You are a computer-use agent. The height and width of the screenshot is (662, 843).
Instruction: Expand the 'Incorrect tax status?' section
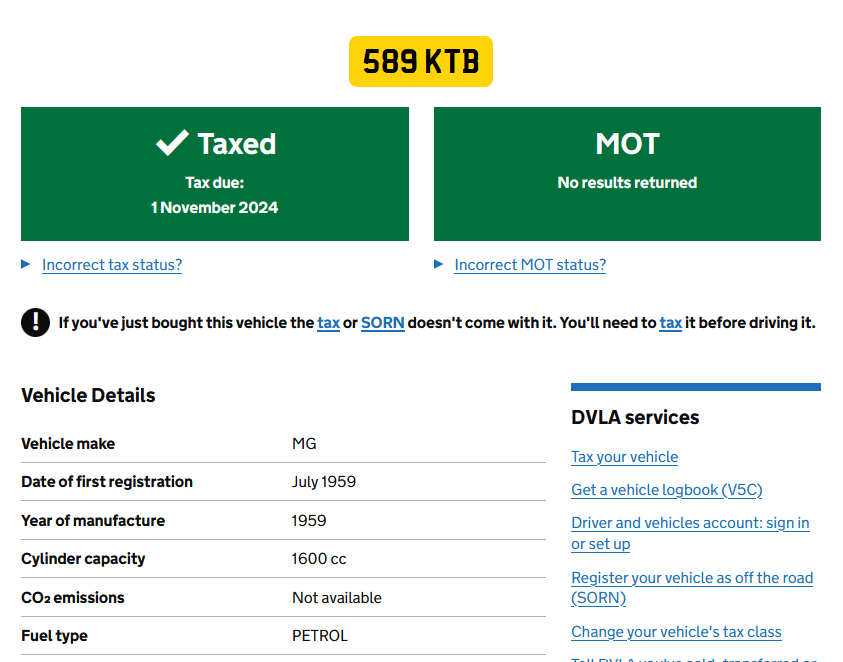pos(111,265)
